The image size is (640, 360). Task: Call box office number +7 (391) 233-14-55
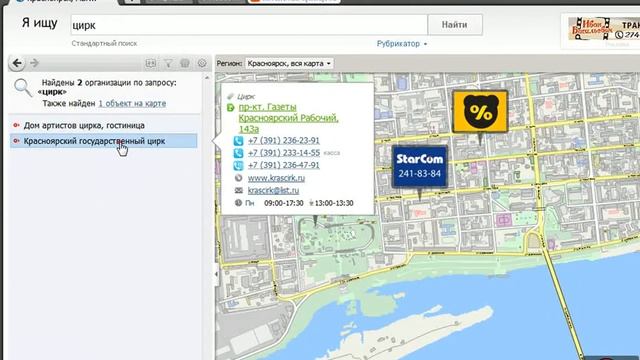click(x=284, y=153)
